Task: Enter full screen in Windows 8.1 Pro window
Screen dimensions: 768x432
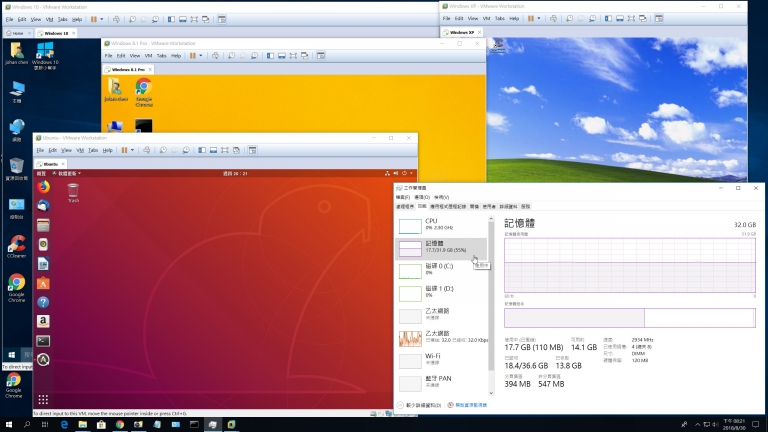Action: [293, 56]
